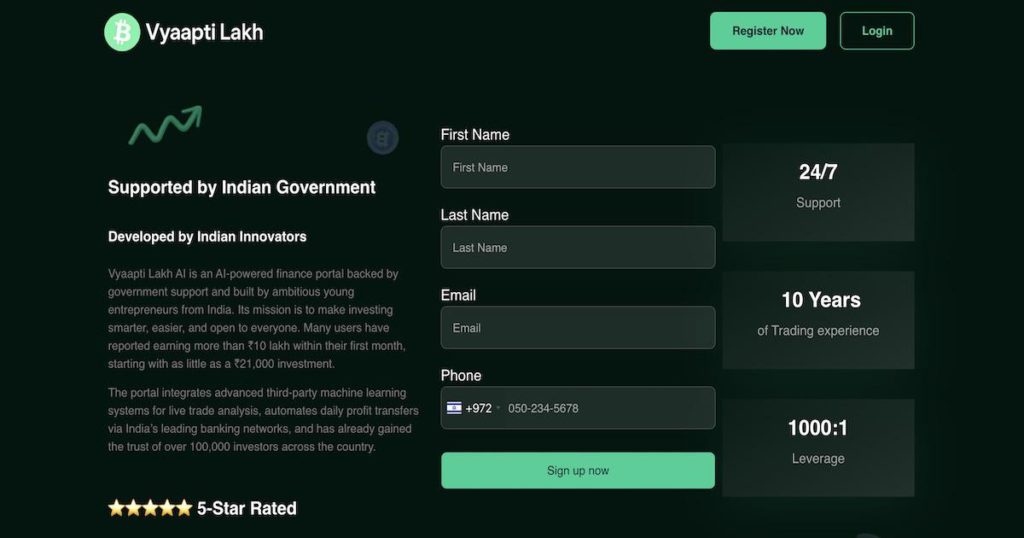
Task: Open the Login page
Action: pyautogui.click(x=876, y=31)
